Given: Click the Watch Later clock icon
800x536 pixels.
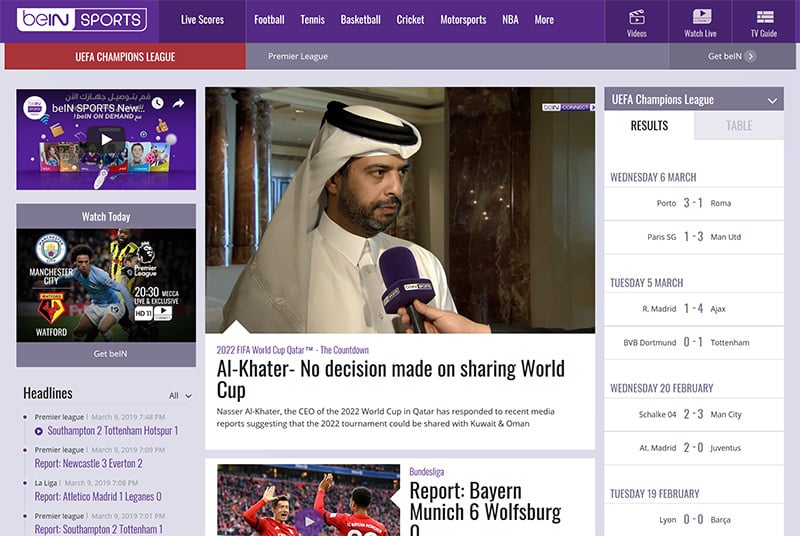Looking at the screenshot, I should point(158,103).
